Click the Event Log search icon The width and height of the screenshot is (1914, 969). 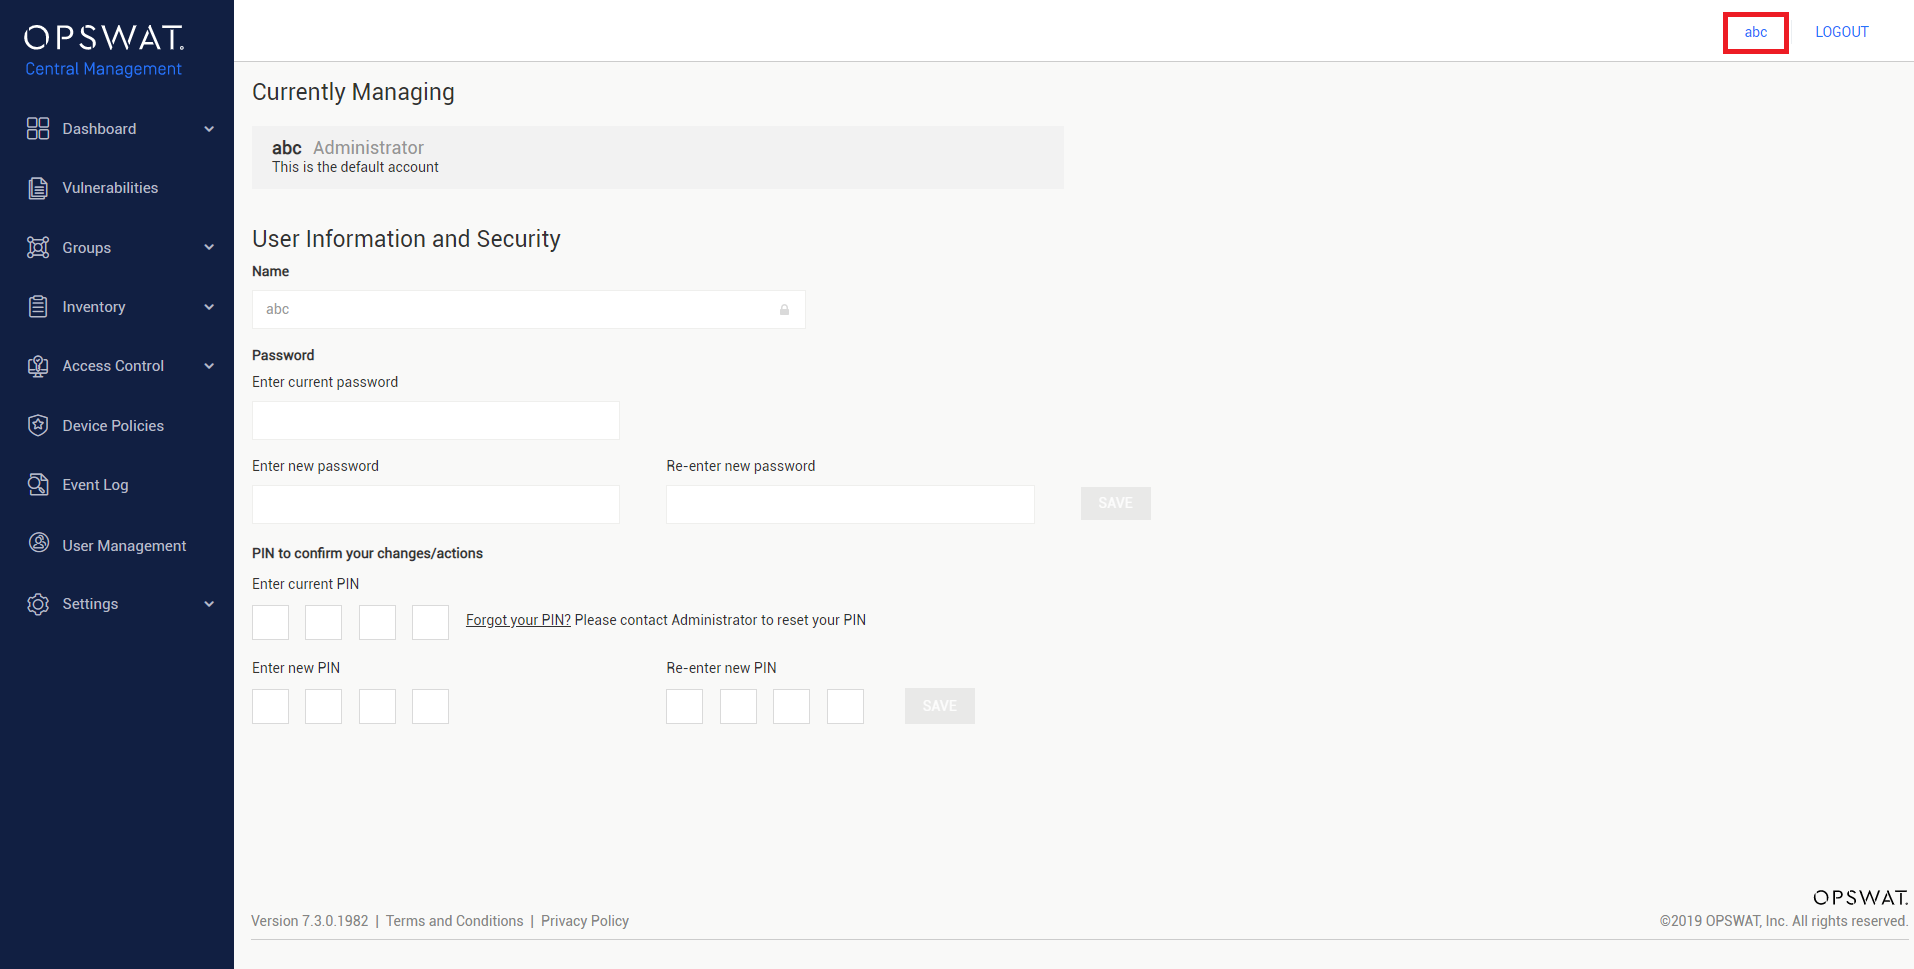click(38, 485)
